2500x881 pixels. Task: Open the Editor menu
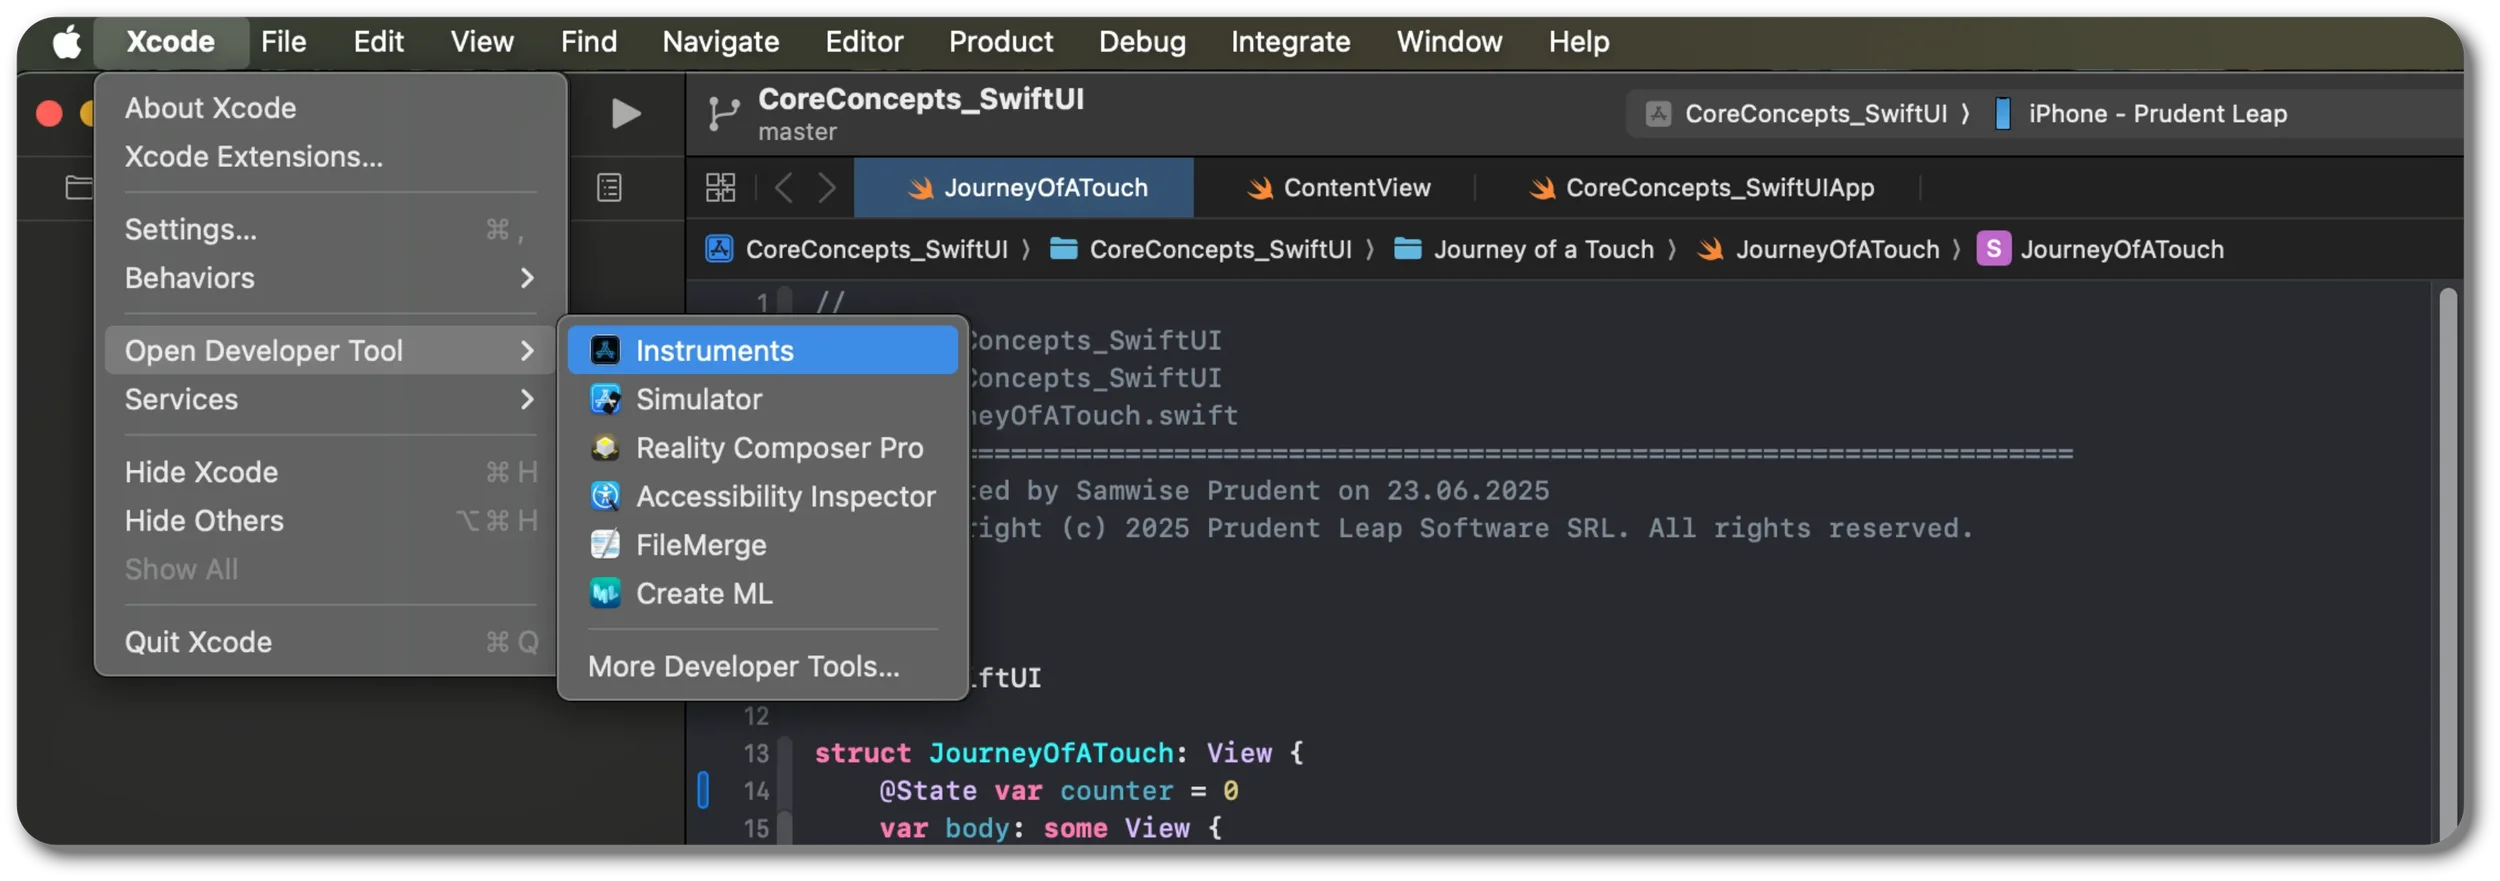pos(864,42)
